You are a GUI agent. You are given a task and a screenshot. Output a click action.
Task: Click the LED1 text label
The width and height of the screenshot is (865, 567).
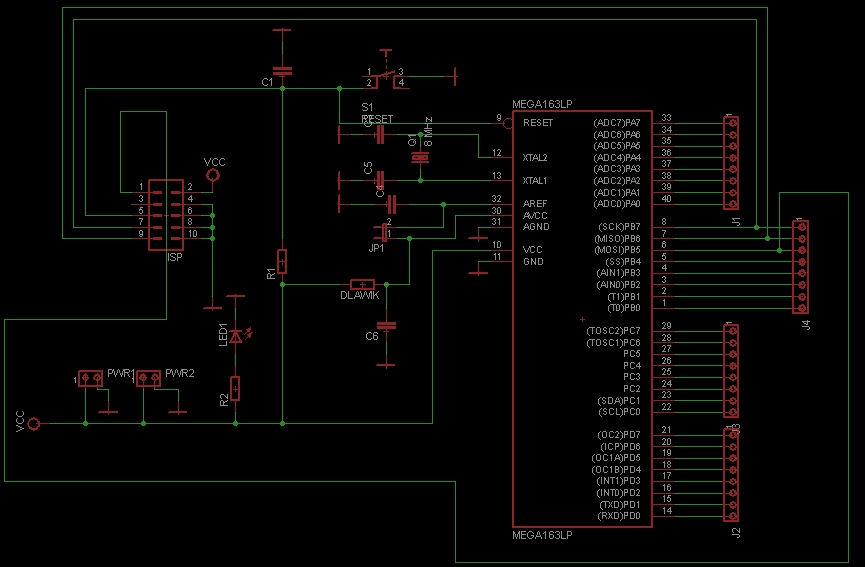223,335
